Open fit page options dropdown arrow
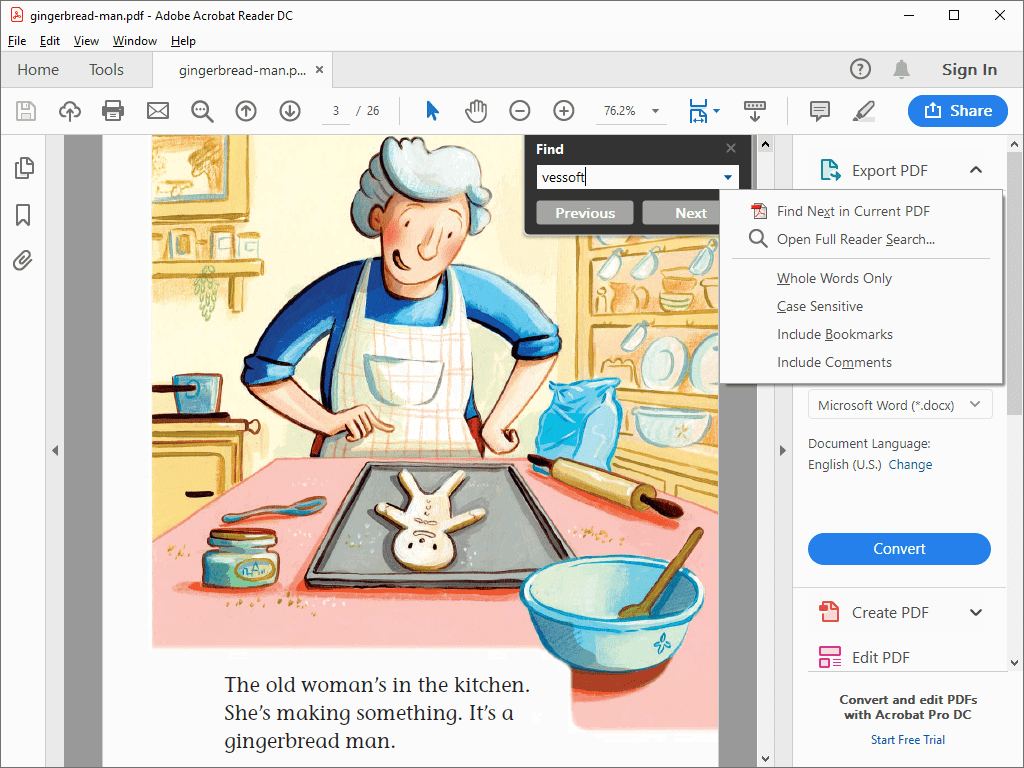This screenshot has height=768, width=1024. click(716, 111)
